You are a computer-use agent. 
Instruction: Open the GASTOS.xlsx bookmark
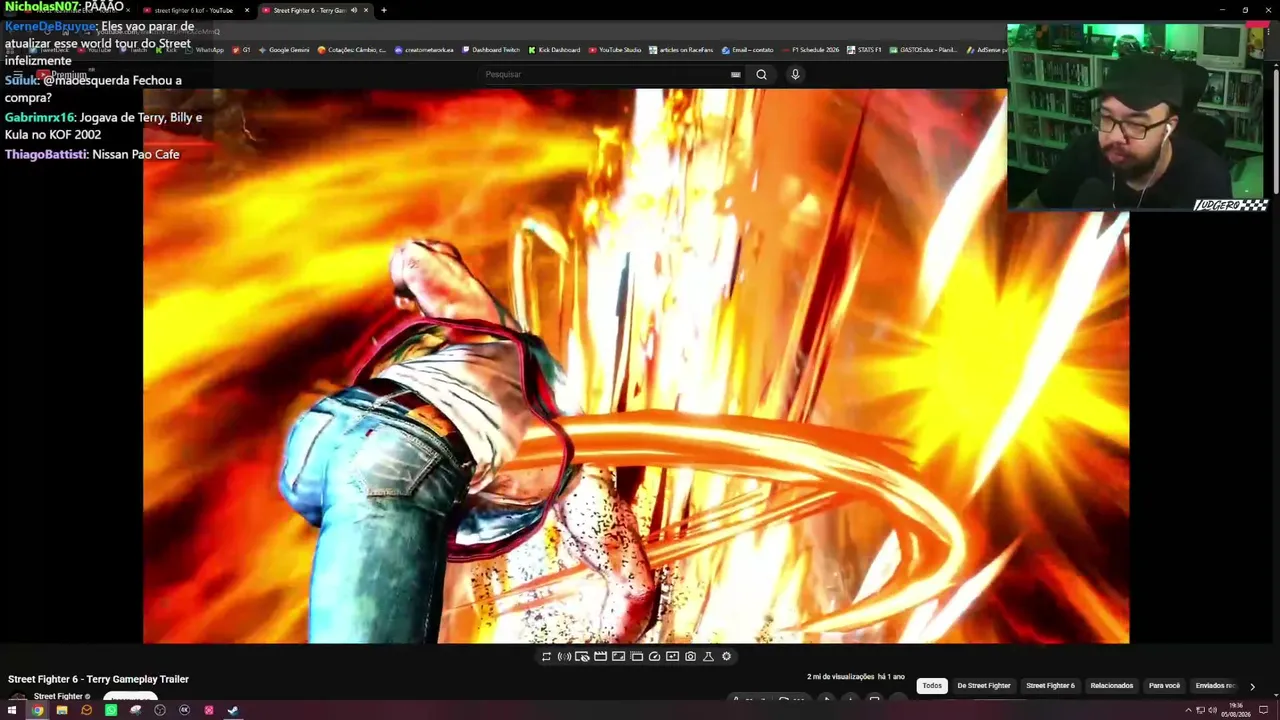(x=923, y=50)
